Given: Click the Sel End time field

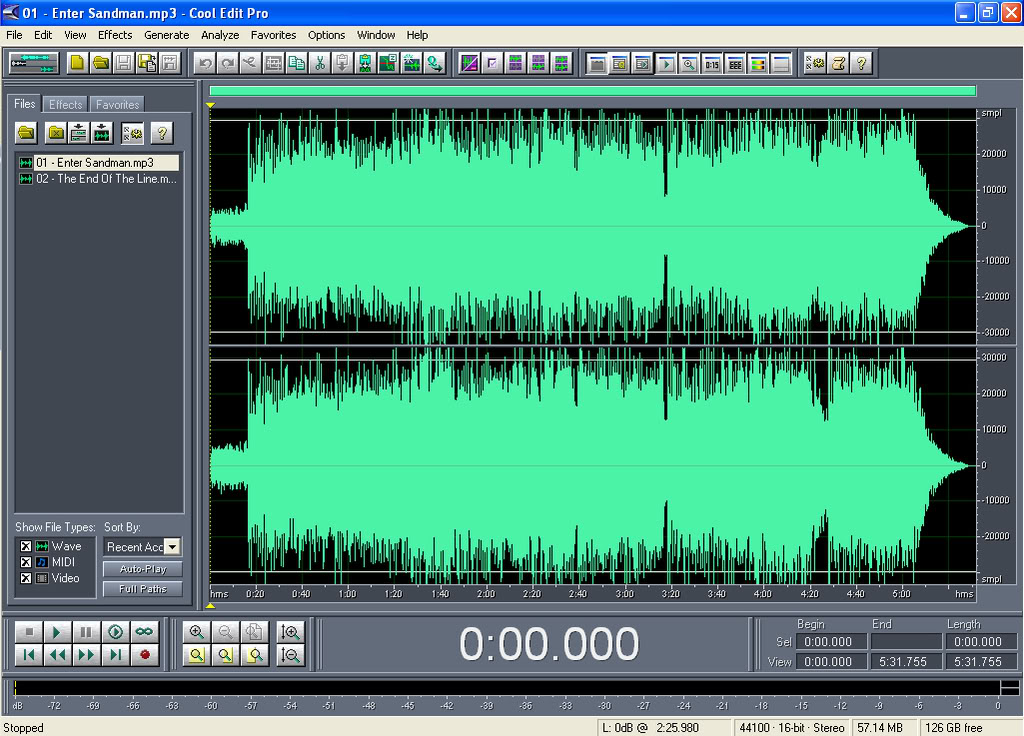Looking at the screenshot, I should (x=906, y=642).
